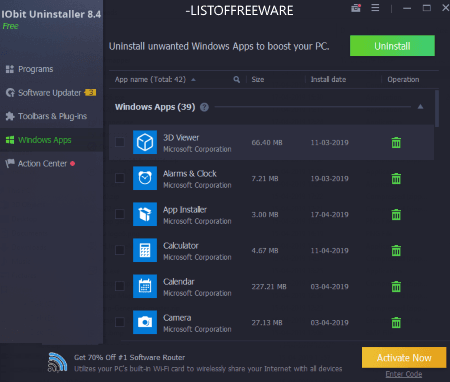Click the Calculator row's trash icon

pyautogui.click(x=396, y=251)
